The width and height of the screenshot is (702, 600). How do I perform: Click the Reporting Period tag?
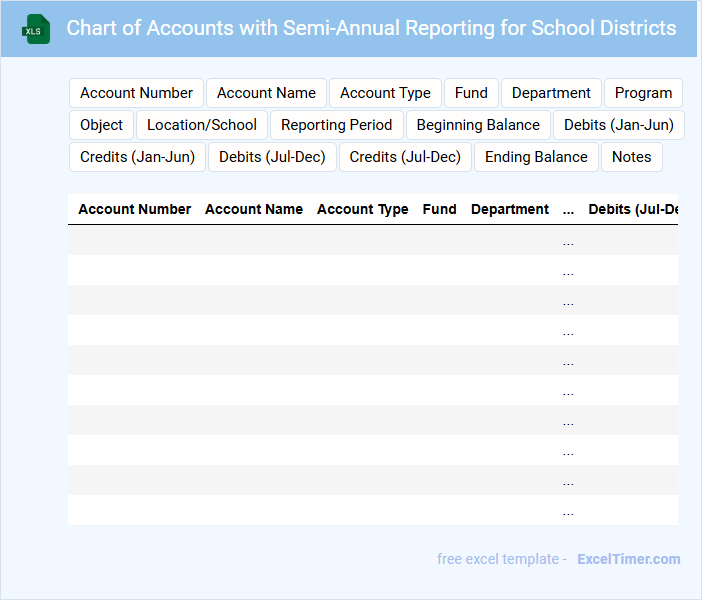(x=336, y=125)
